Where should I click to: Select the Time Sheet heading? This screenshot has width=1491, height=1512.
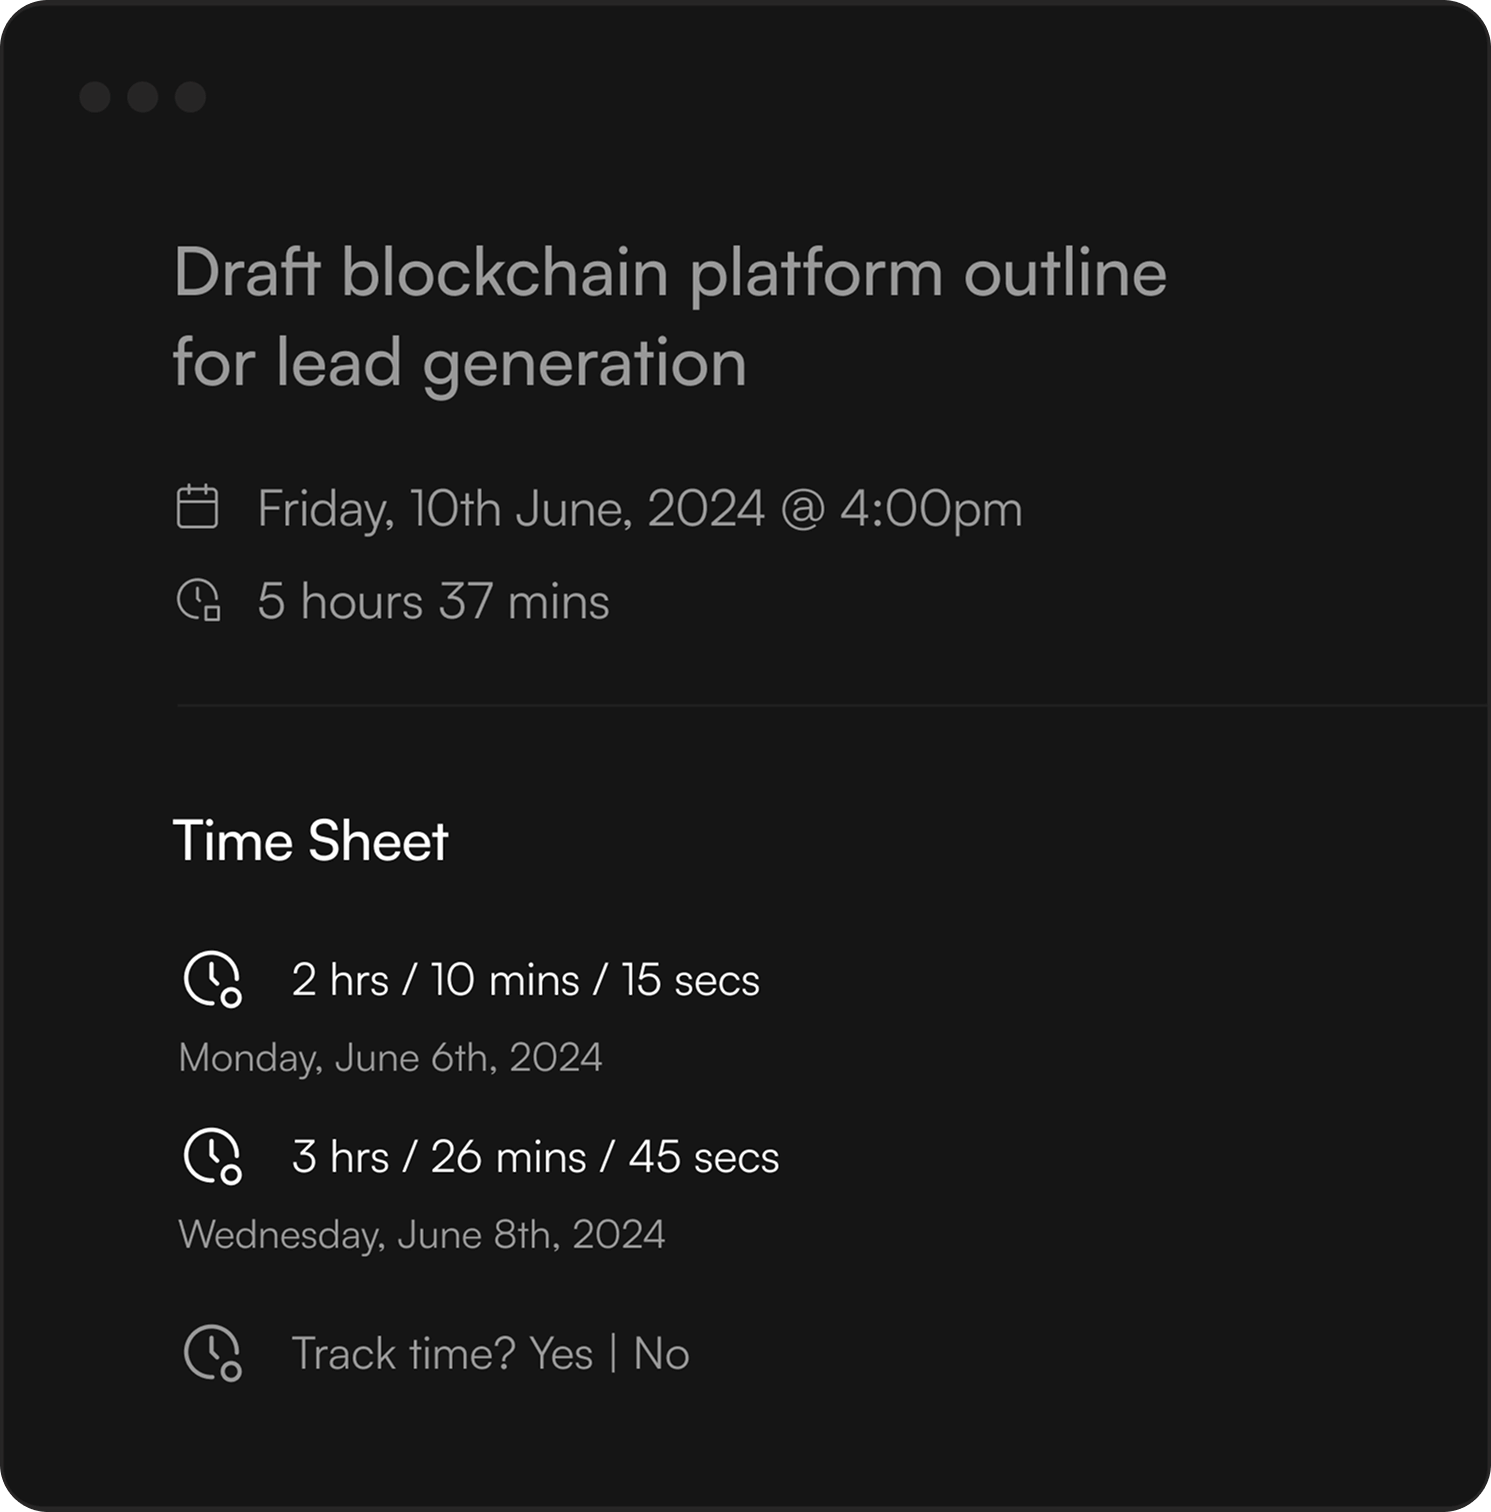click(310, 840)
